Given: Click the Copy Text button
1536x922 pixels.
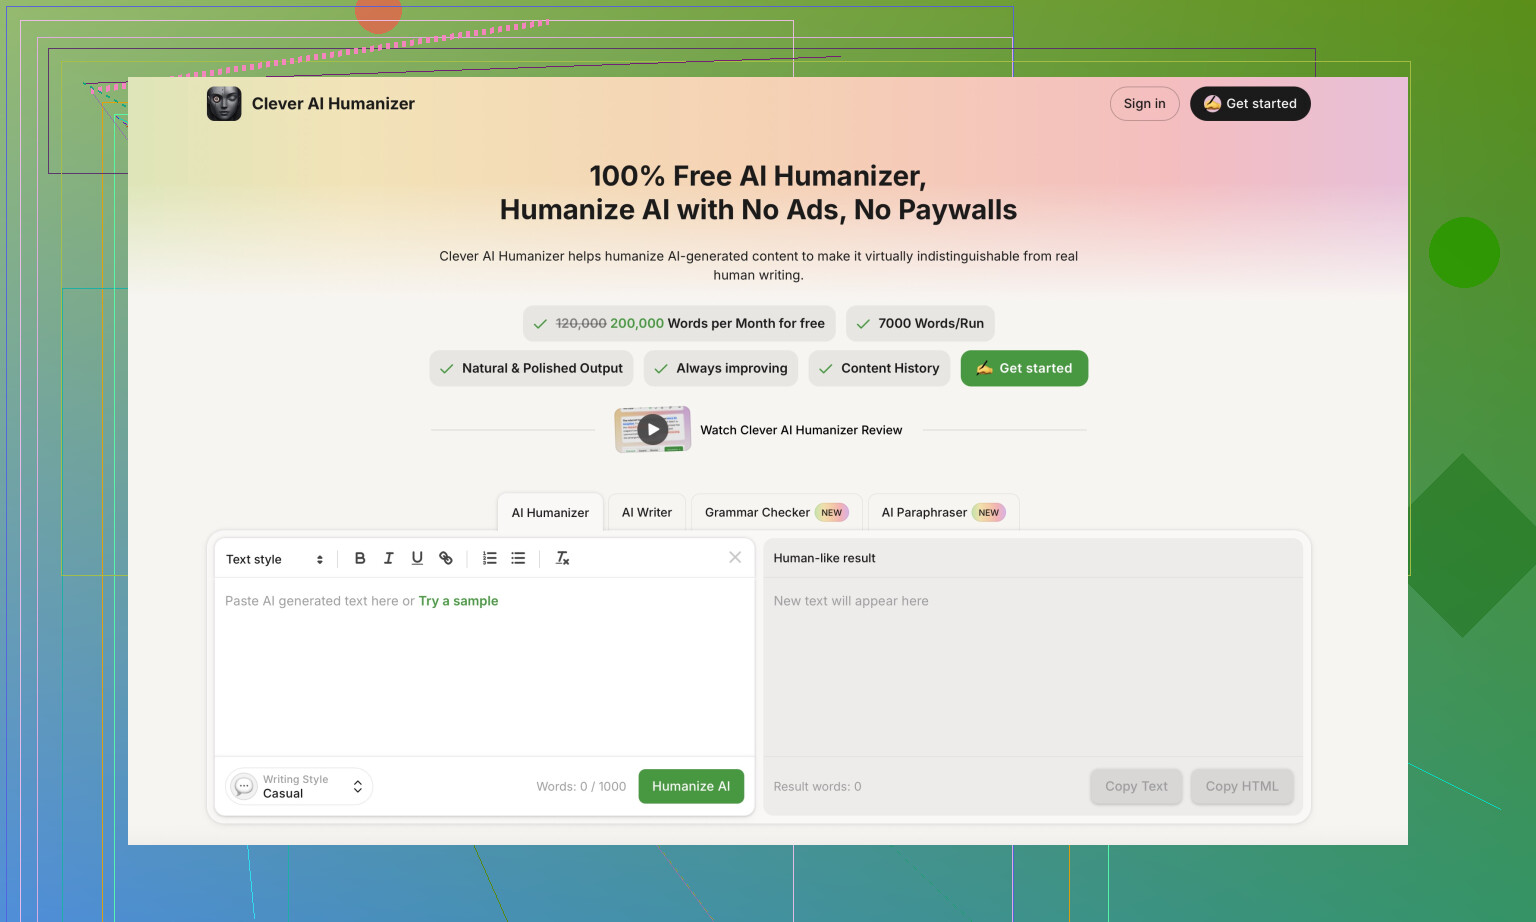Looking at the screenshot, I should point(1136,787).
